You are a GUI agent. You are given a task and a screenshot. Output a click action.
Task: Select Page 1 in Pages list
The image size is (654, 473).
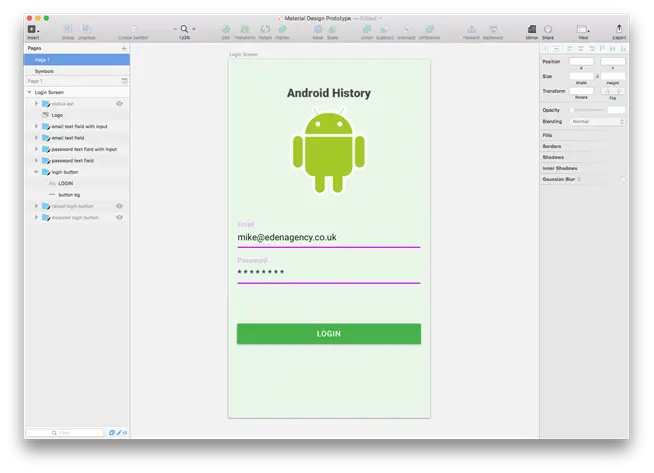(77, 60)
